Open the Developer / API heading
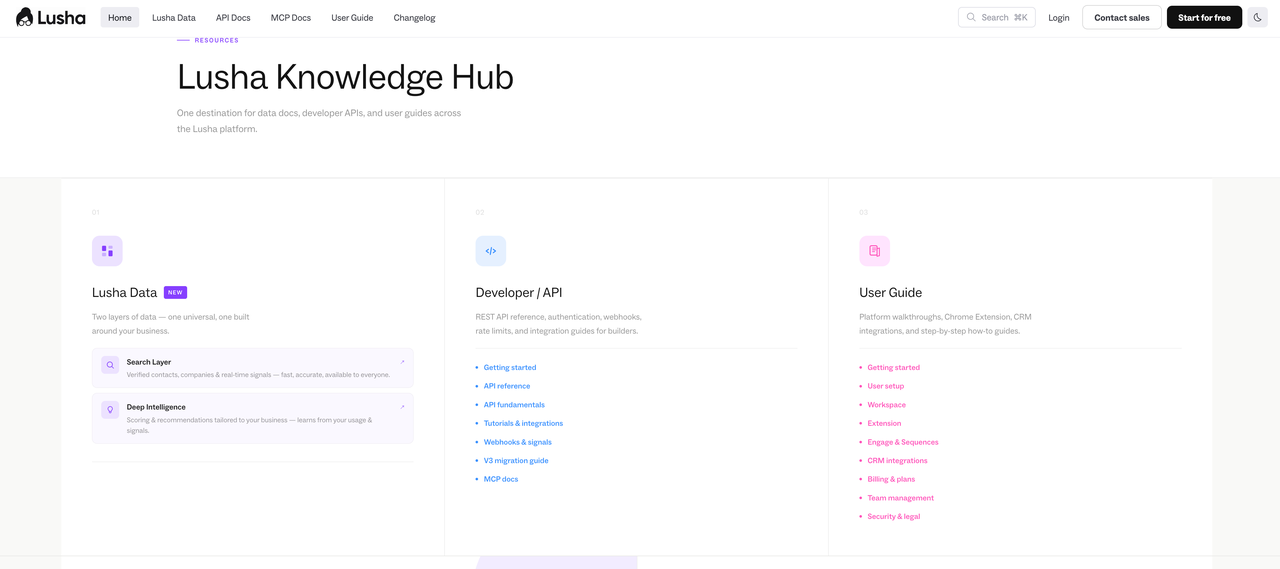The height and width of the screenshot is (569, 1280). tap(519, 292)
